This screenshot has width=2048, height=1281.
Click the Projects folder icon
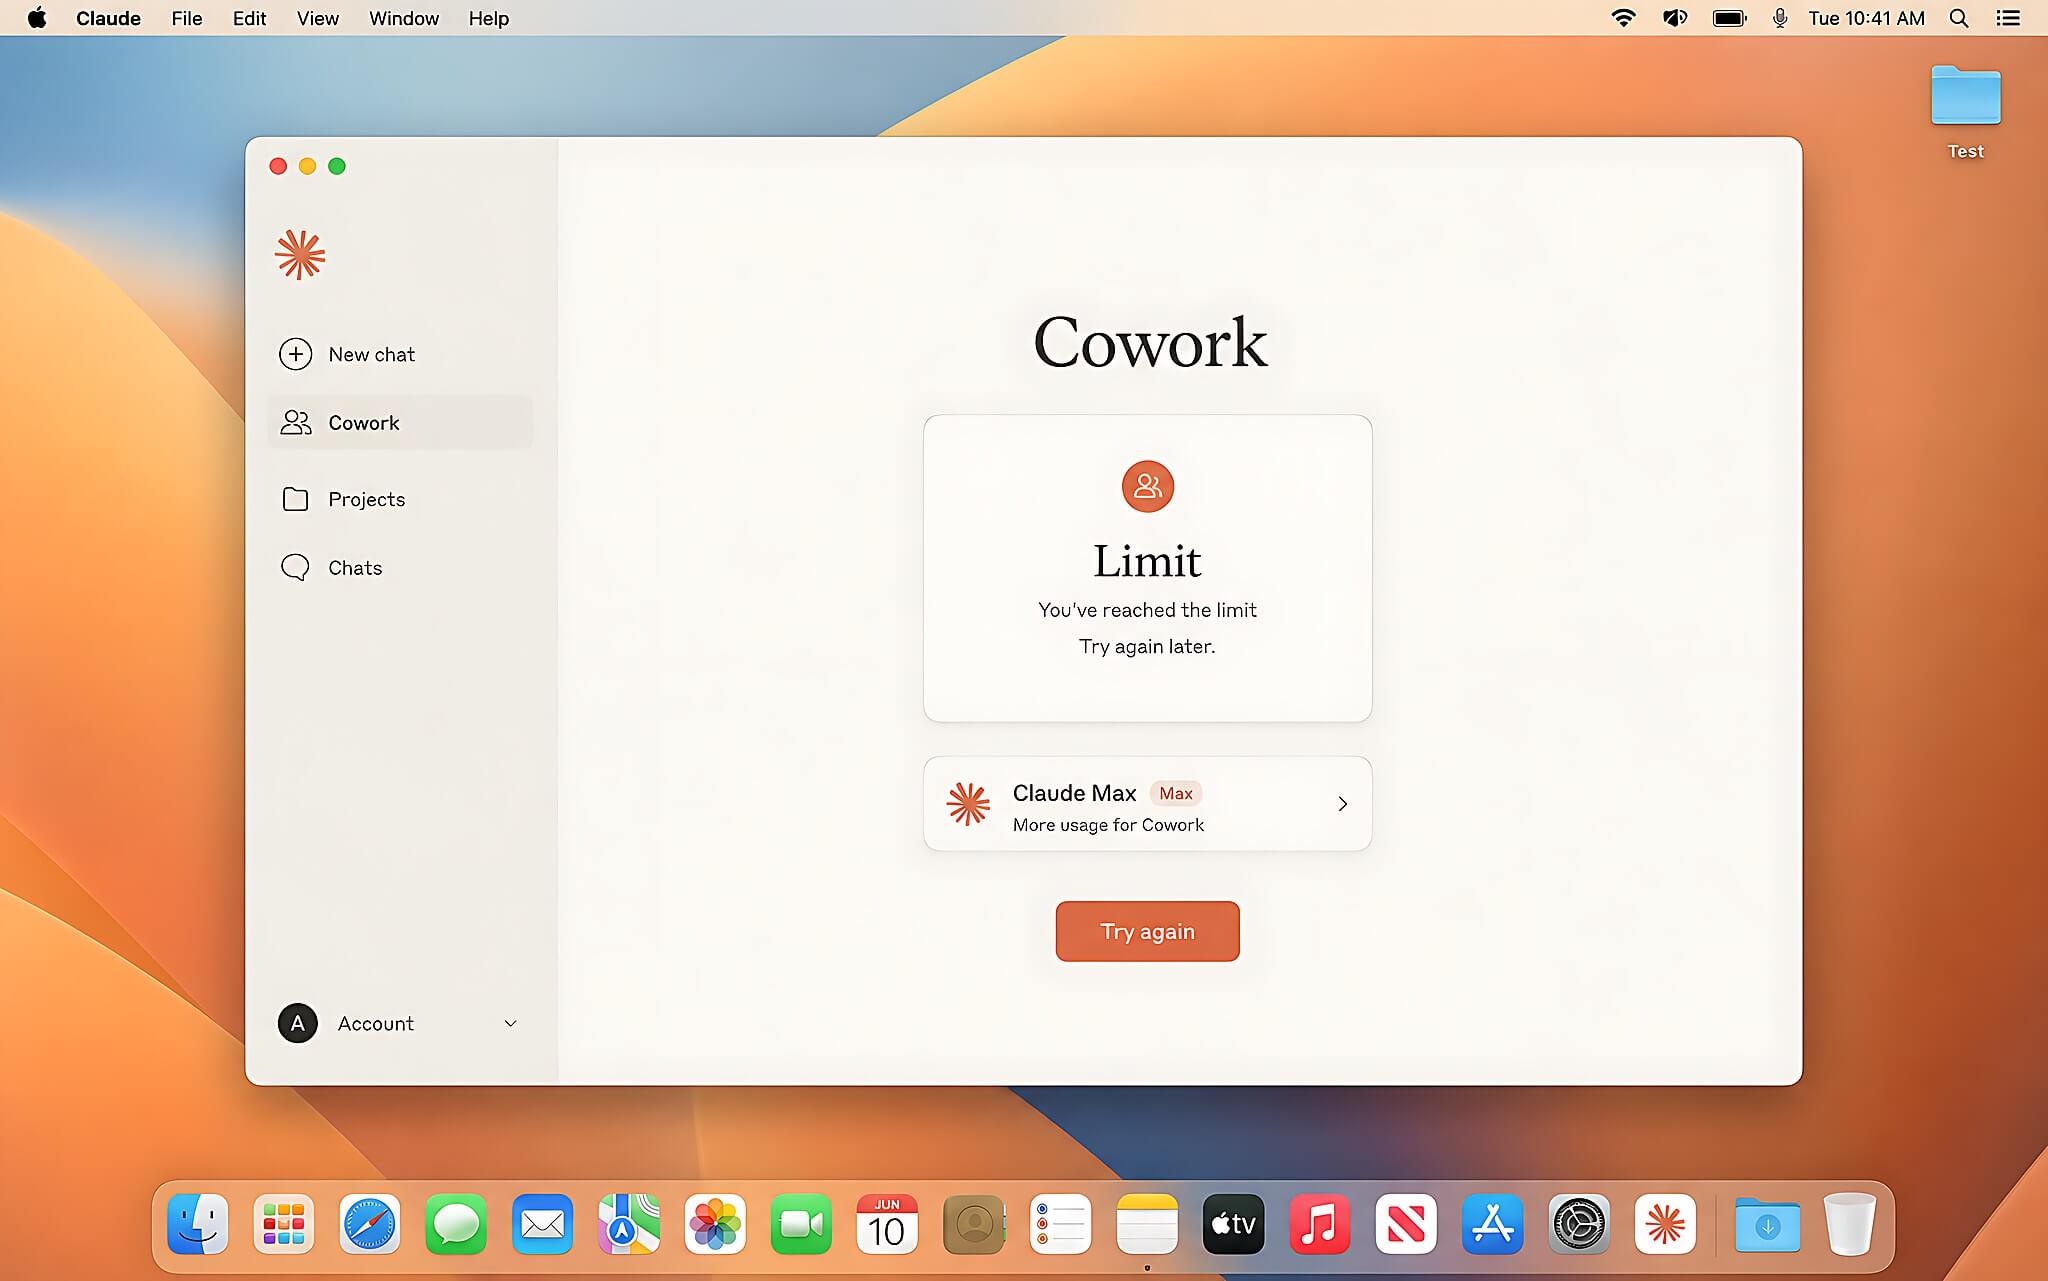(295, 499)
